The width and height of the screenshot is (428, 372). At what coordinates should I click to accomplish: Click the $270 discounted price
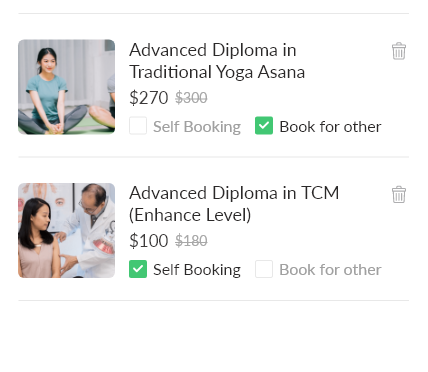(x=149, y=98)
